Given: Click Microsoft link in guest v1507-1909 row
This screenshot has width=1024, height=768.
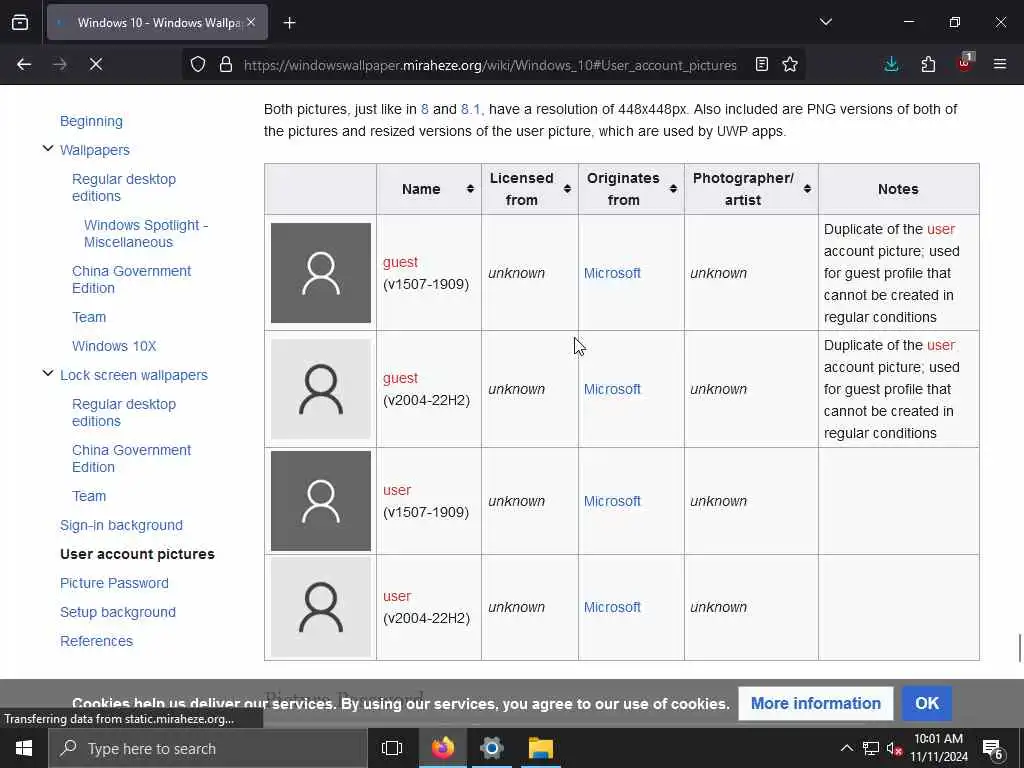Looking at the screenshot, I should point(612,273).
